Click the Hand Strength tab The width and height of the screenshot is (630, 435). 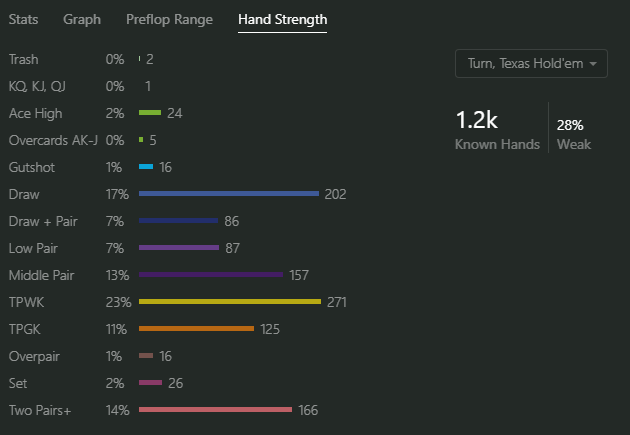282,19
